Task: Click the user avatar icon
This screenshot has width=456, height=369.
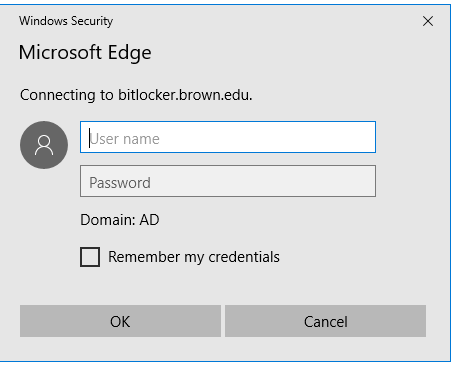Action: click(x=44, y=145)
